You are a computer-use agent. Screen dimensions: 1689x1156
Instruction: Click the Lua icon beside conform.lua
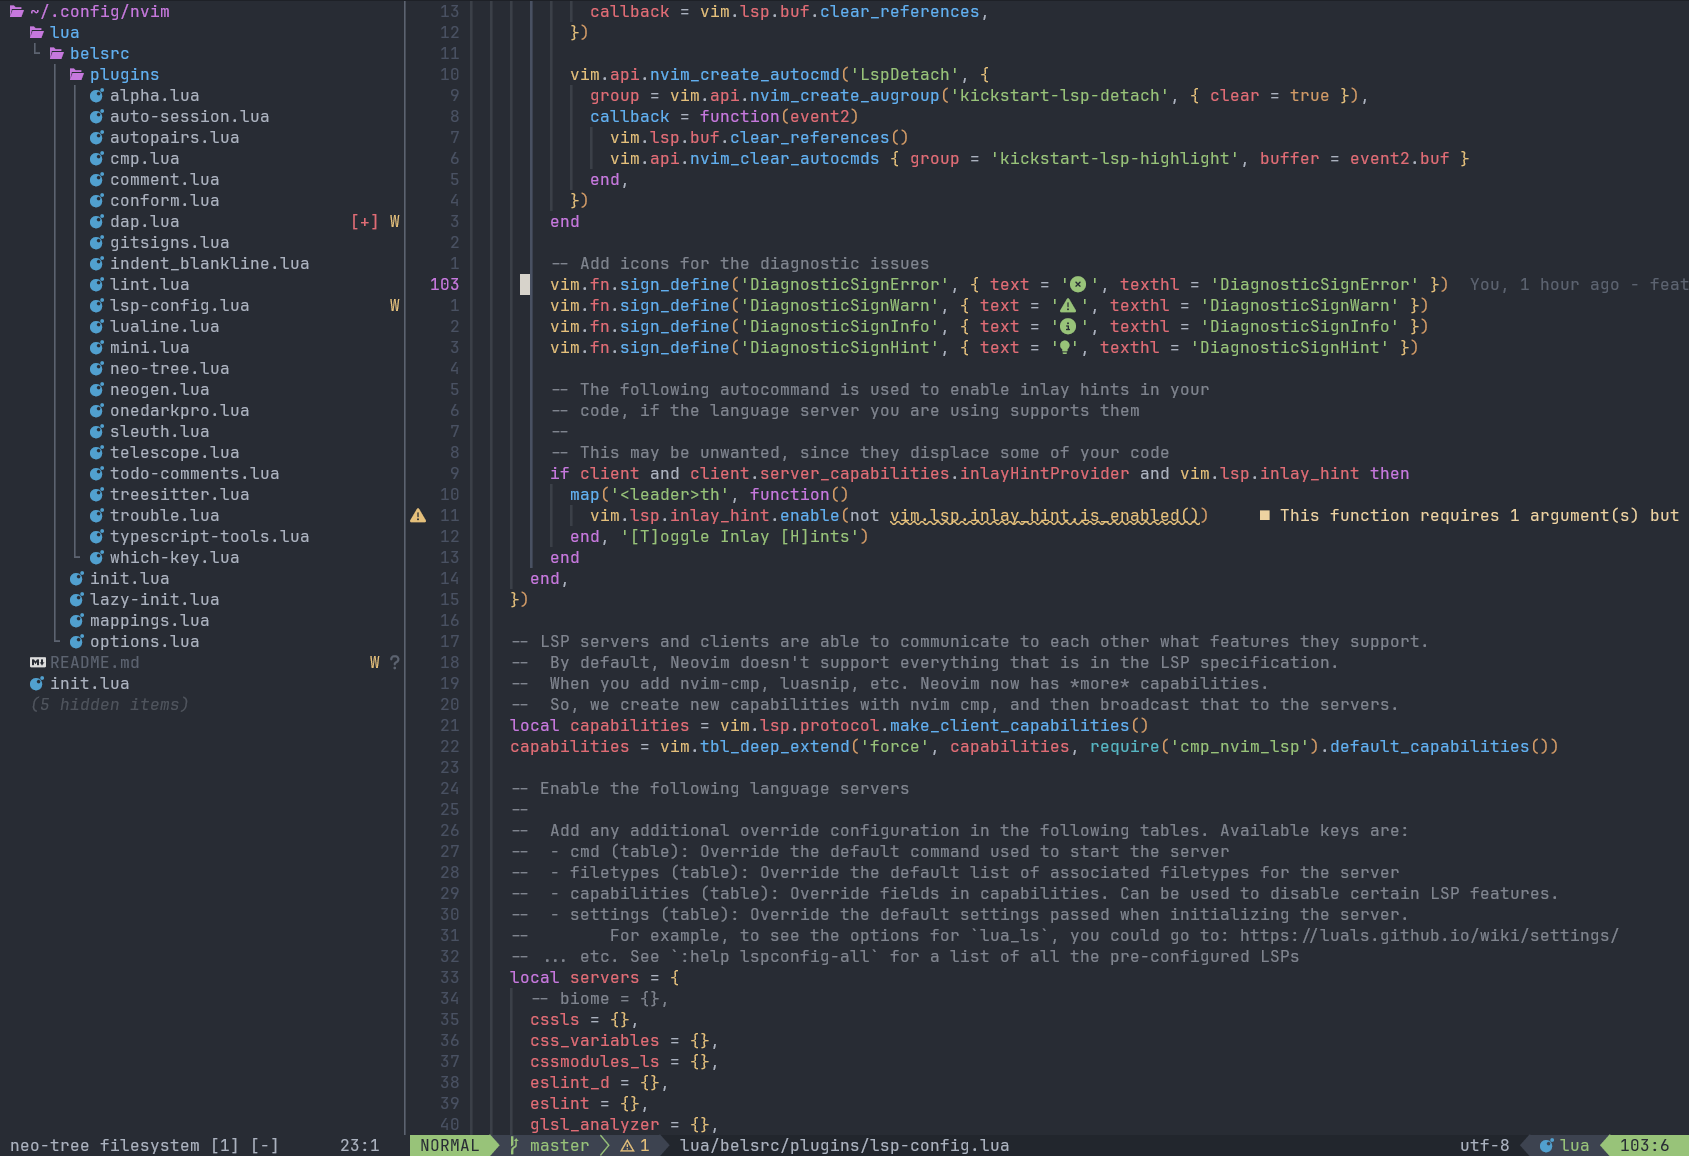(x=97, y=201)
